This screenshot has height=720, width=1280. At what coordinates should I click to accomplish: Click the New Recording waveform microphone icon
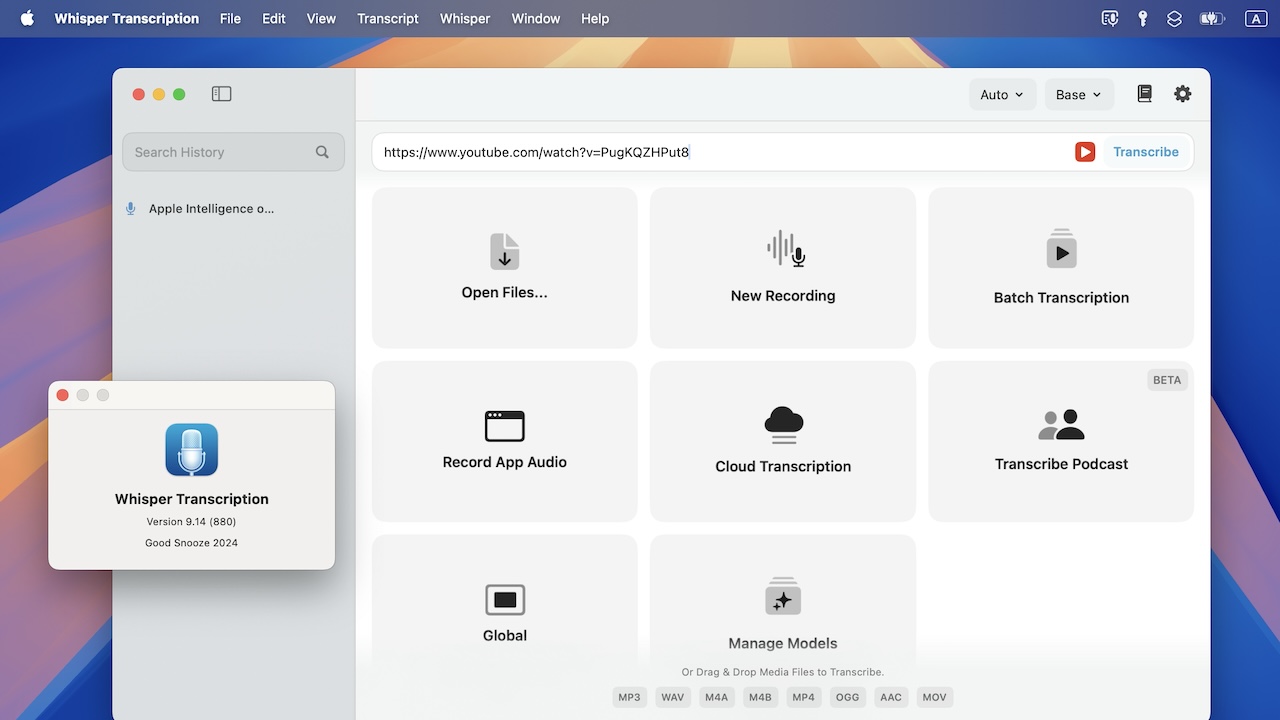(786, 249)
